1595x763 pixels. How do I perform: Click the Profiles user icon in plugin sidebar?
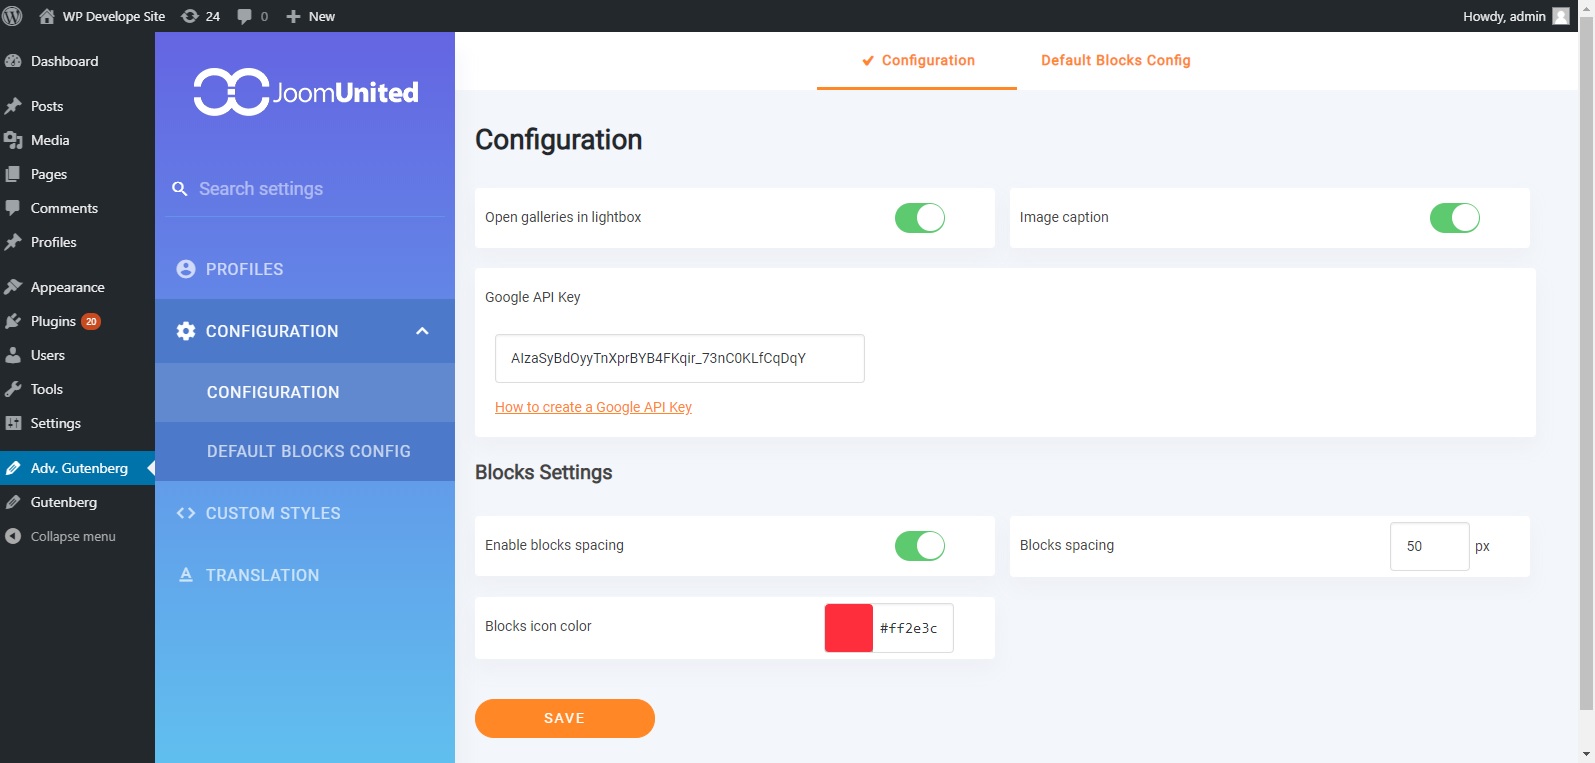[185, 269]
